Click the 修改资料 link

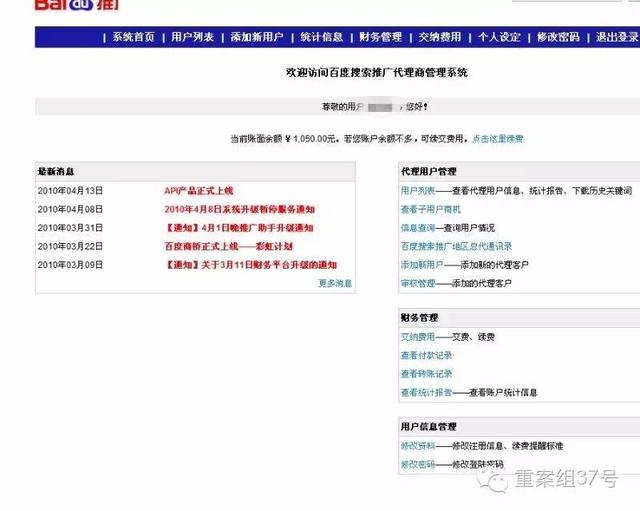click(x=417, y=446)
